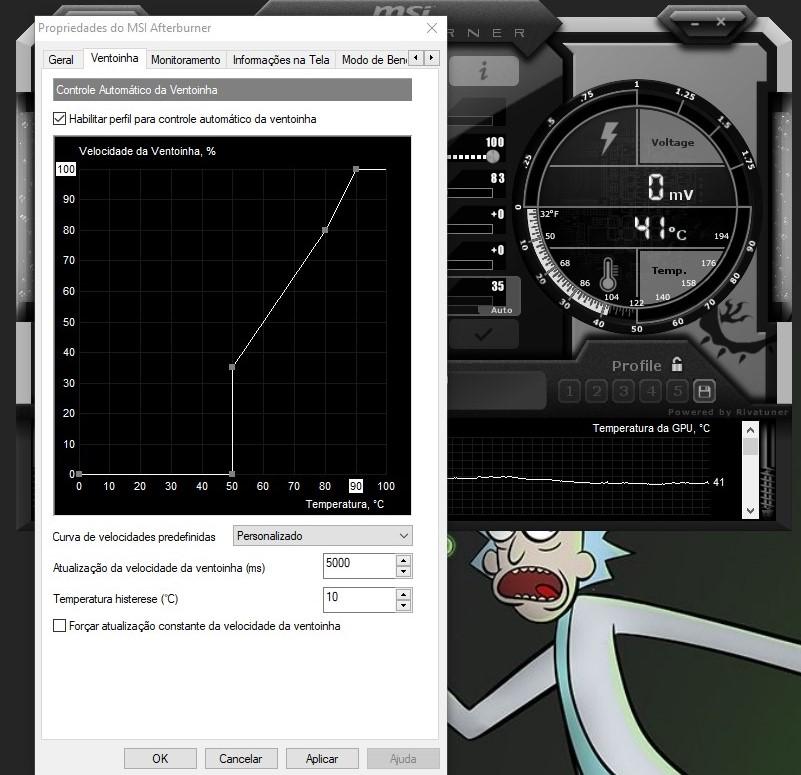Screen dimensions: 801x775
Task: Click the 'Controle Automático da Ventoinha' header
Action: [x=232, y=90]
